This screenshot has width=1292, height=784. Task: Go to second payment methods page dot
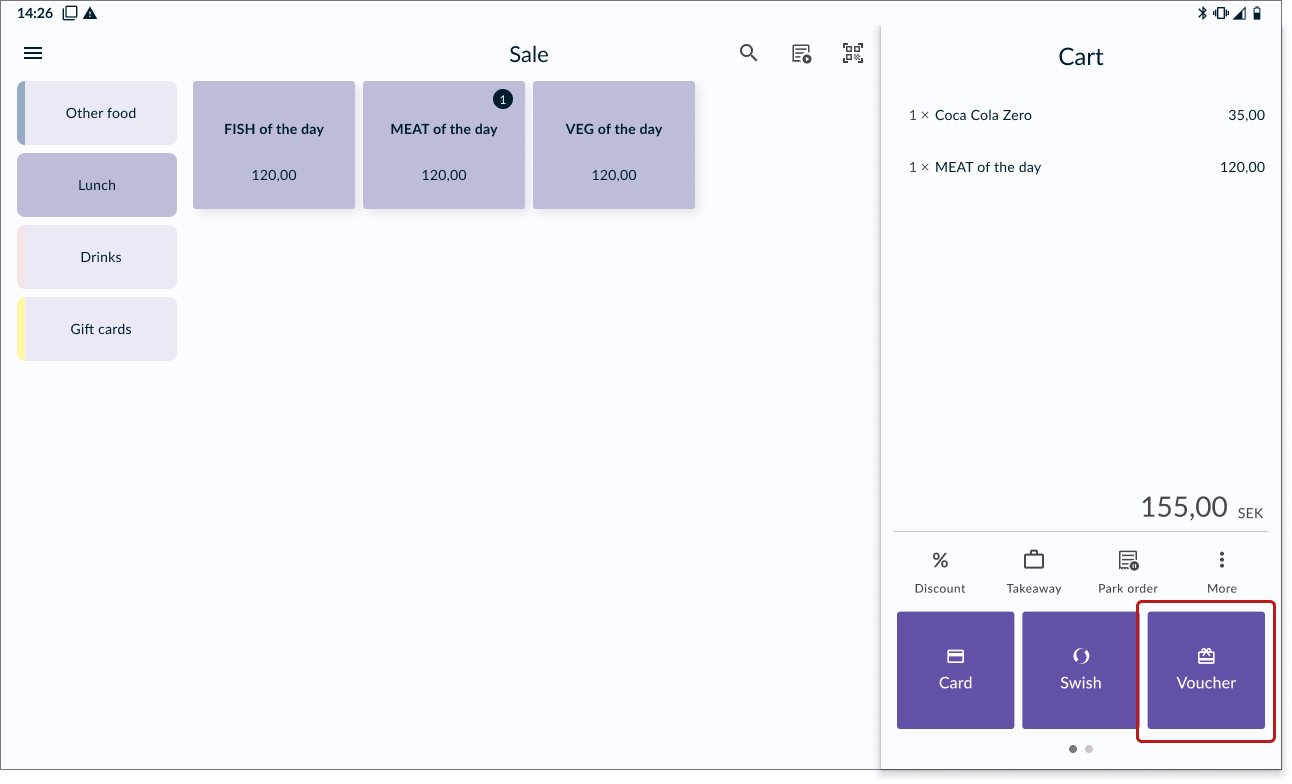point(1089,748)
